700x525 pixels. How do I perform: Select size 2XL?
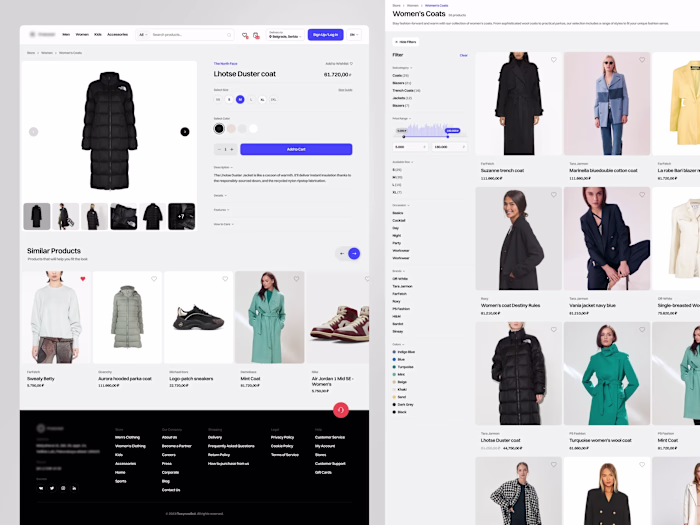pos(273,100)
